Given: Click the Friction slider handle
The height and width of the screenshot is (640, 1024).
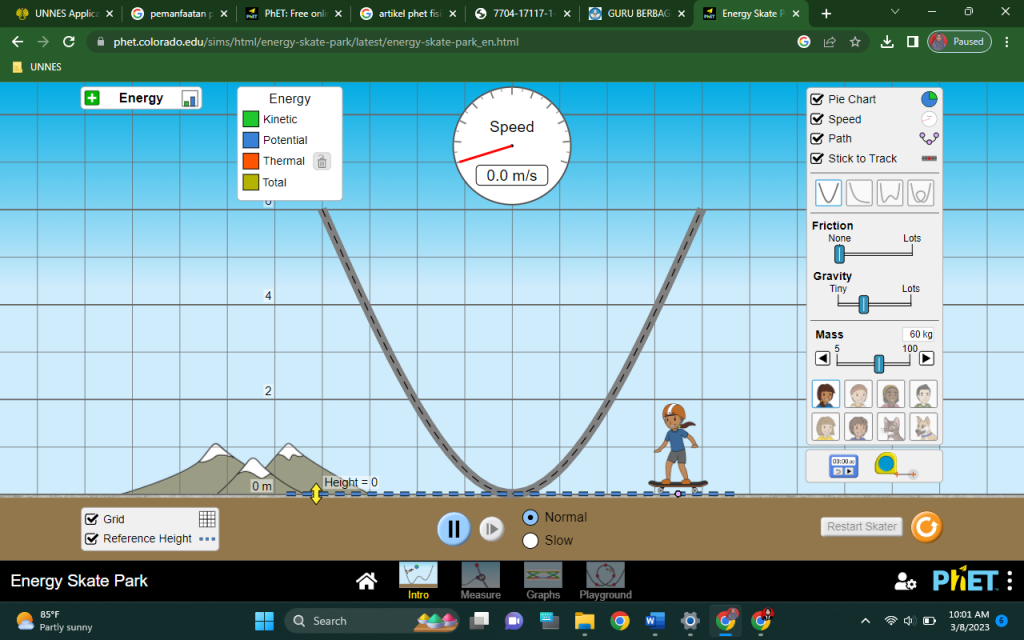Looking at the screenshot, I should 839,254.
